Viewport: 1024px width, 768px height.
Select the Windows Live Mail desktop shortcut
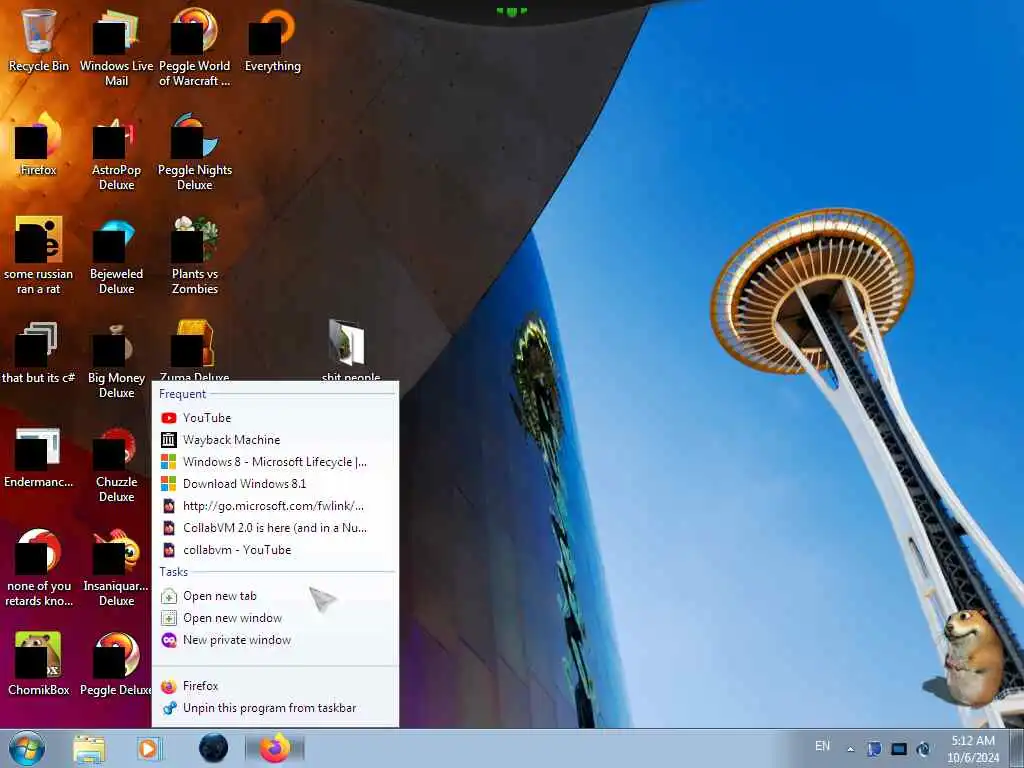click(x=116, y=47)
